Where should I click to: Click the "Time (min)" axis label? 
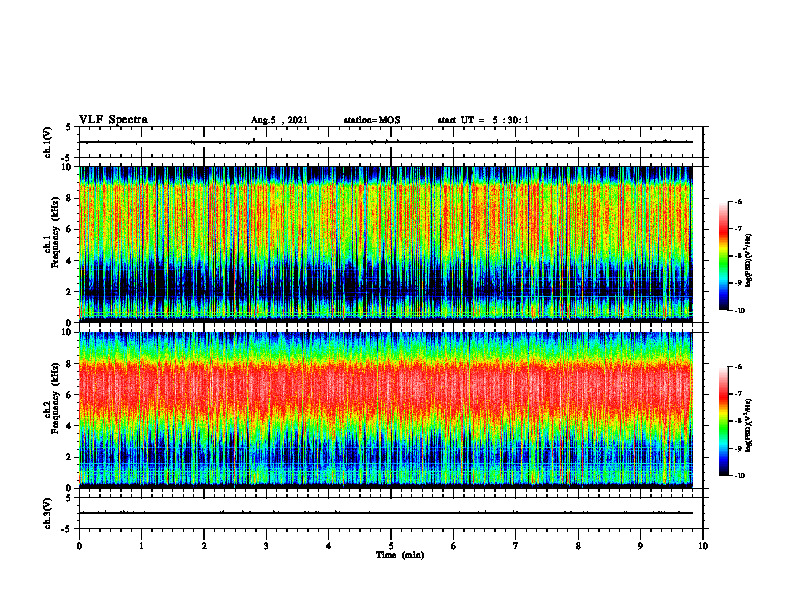(x=400, y=555)
